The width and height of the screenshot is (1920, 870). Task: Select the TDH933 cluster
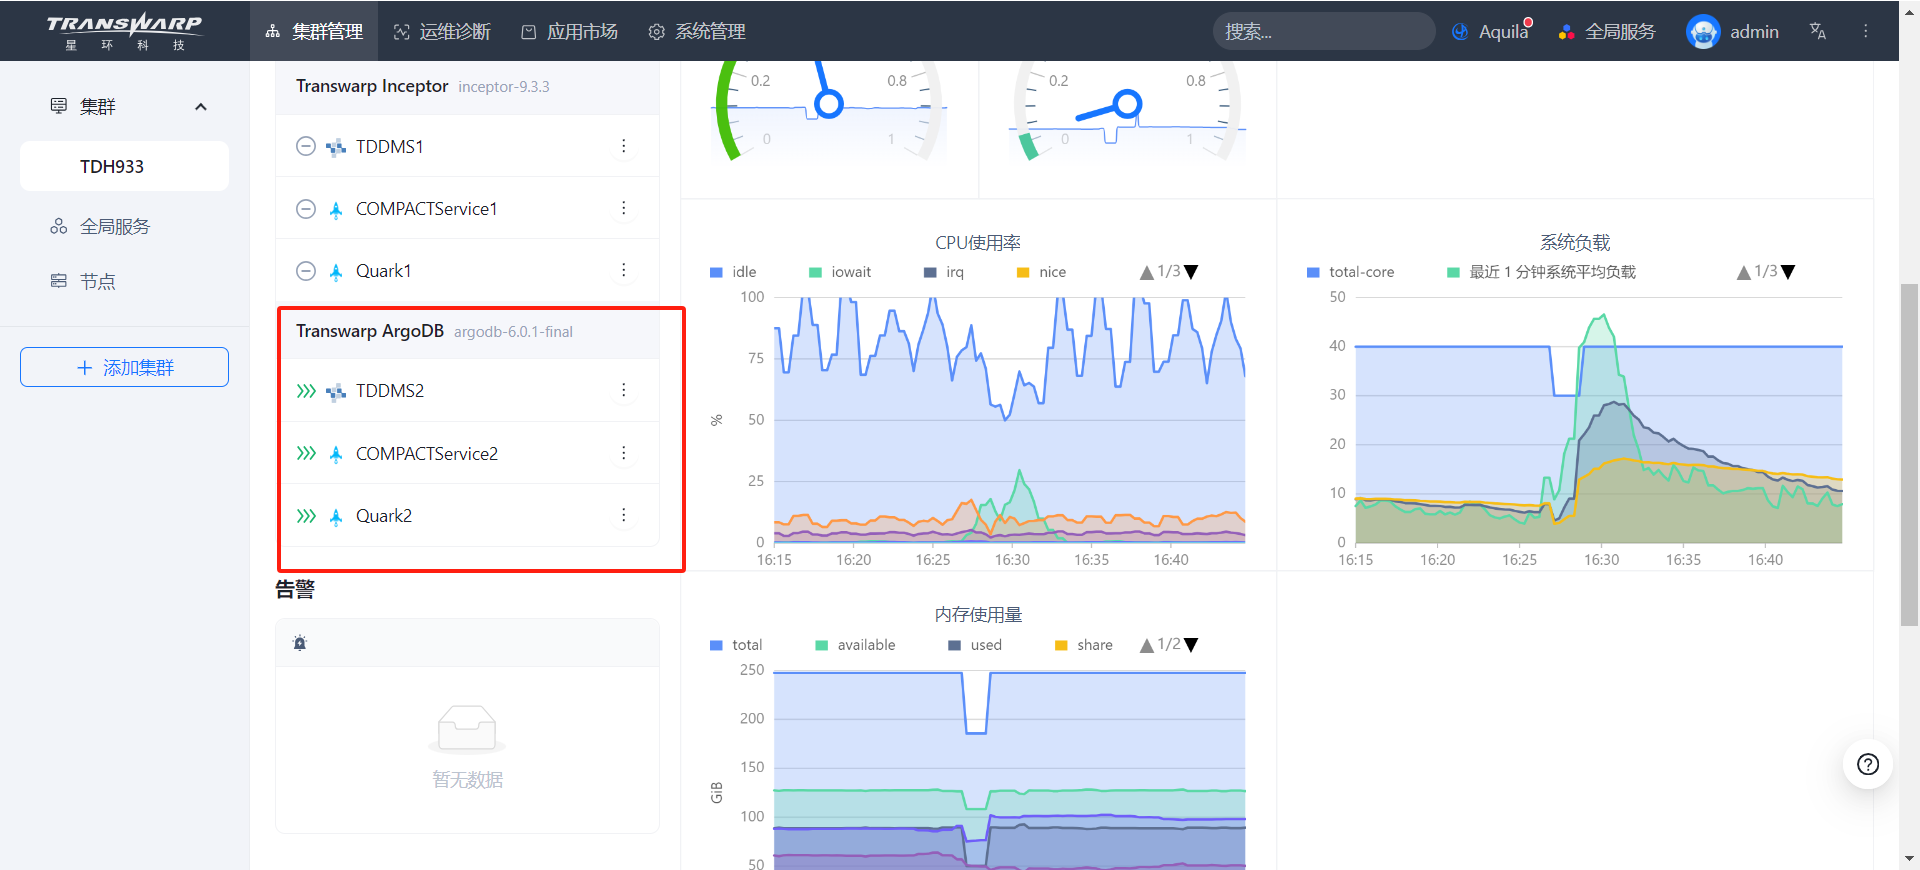coord(124,166)
